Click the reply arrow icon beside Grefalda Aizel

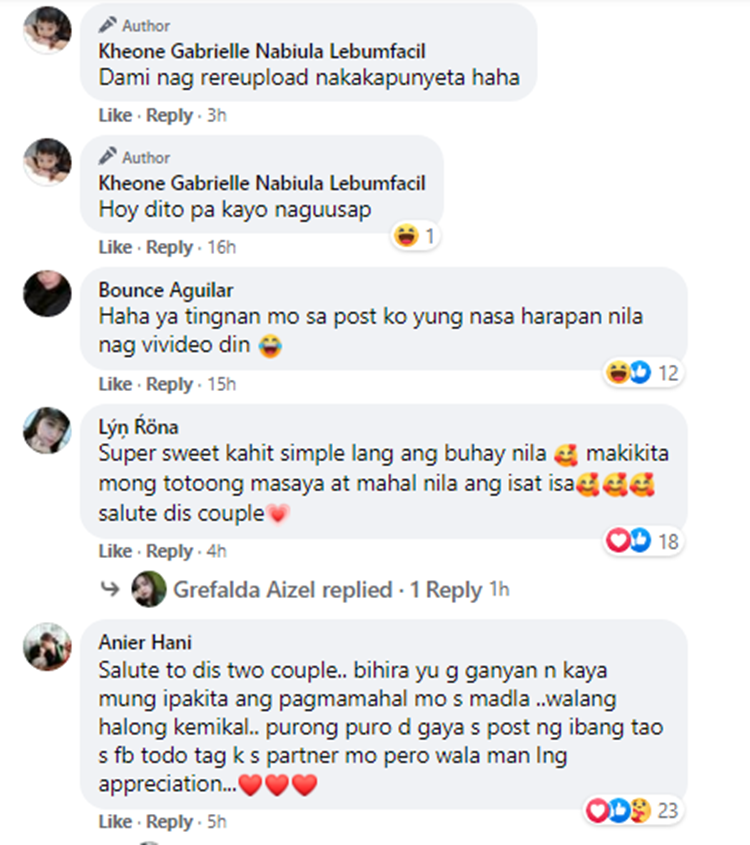click(x=110, y=589)
